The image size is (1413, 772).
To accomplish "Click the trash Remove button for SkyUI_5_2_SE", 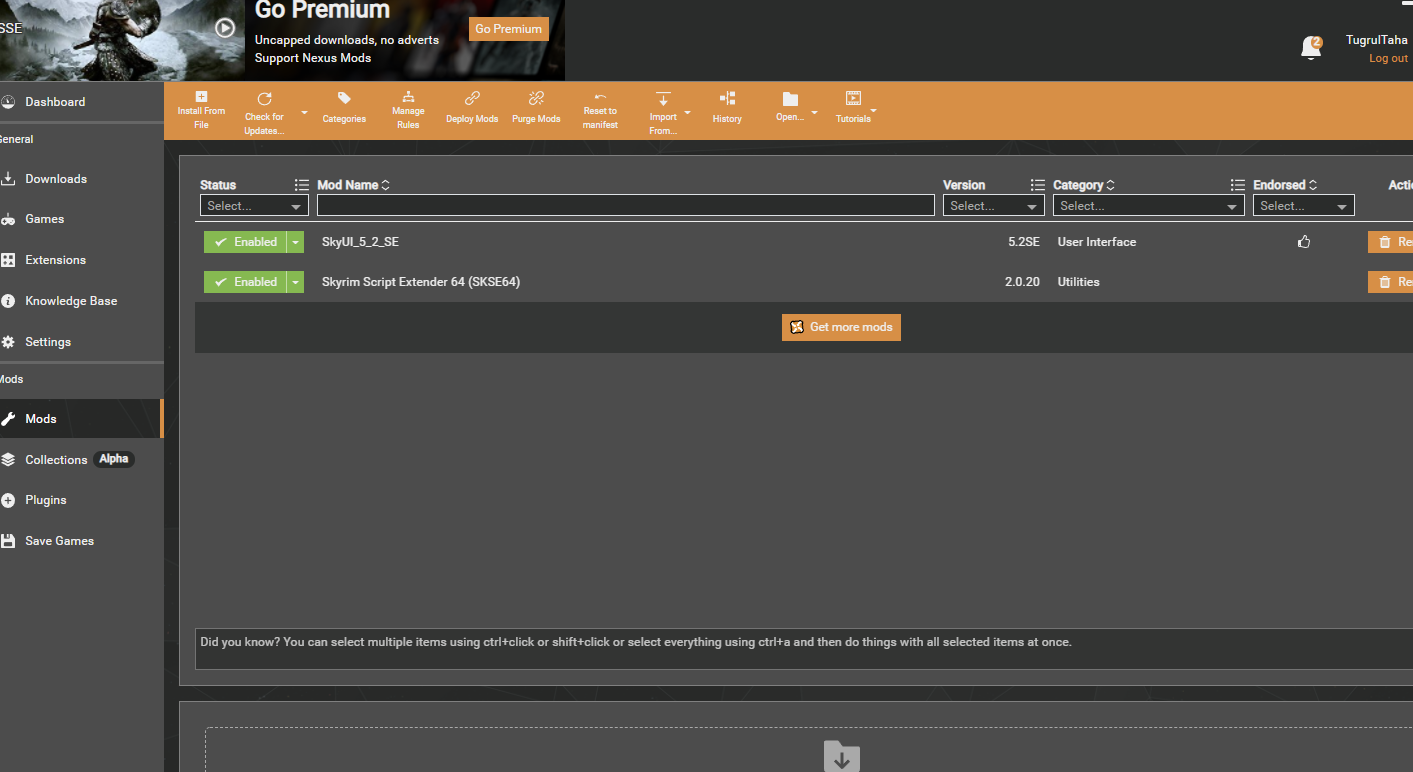I will coord(1390,242).
